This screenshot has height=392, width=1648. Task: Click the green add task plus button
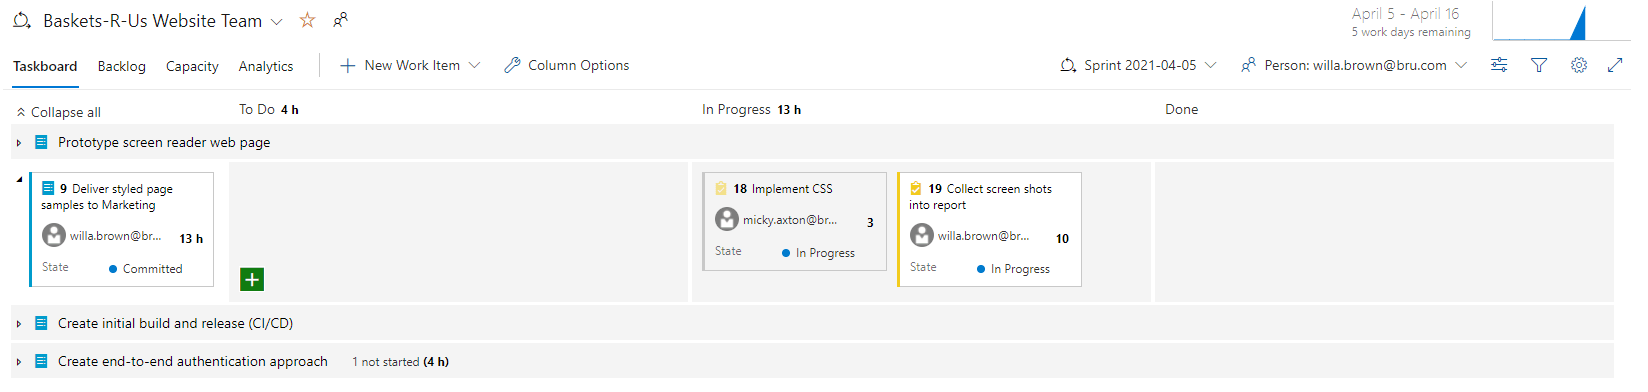[252, 279]
